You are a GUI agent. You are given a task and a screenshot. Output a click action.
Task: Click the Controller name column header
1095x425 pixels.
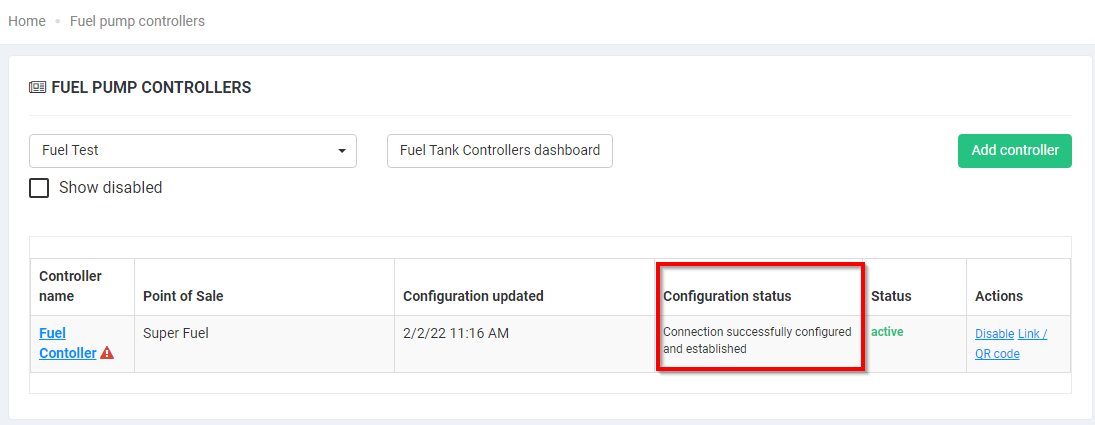click(70, 286)
